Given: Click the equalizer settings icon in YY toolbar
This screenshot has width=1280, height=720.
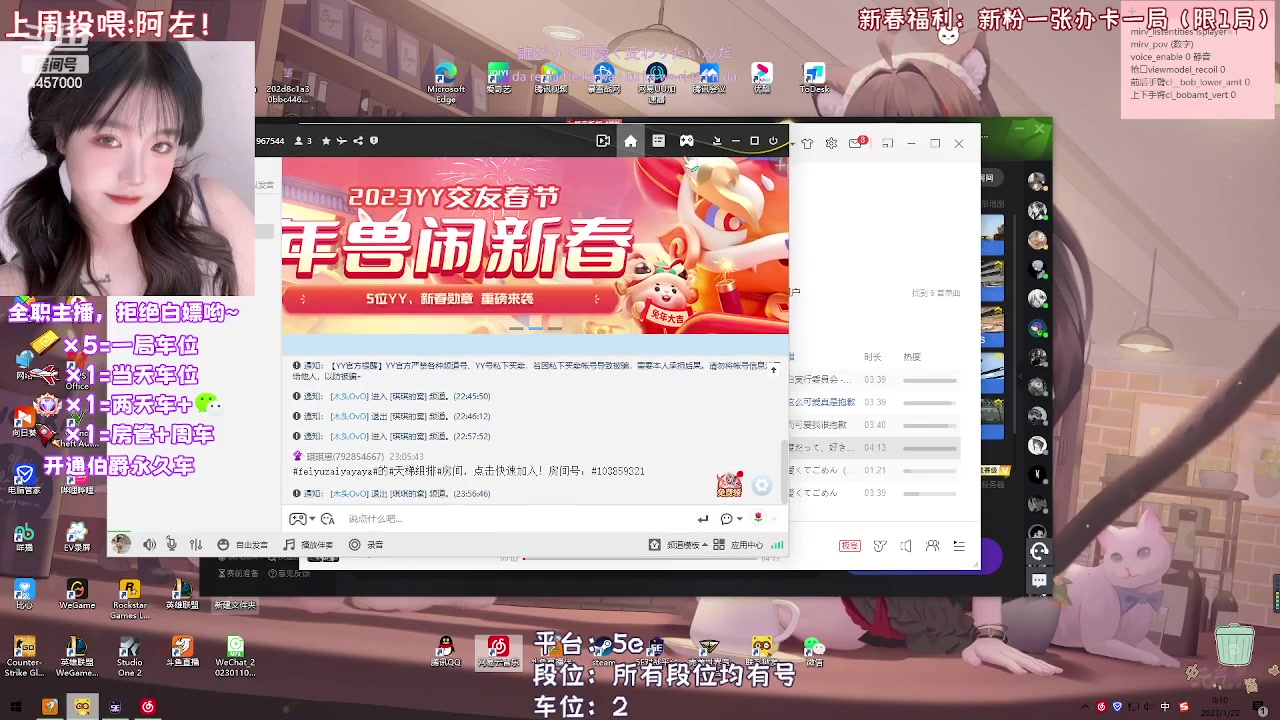Looking at the screenshot, I should pyautogui.click(x=196, y=545).
